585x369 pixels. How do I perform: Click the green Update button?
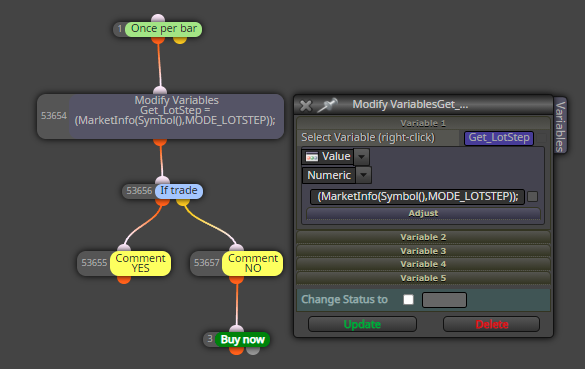[x=362, y=324]
